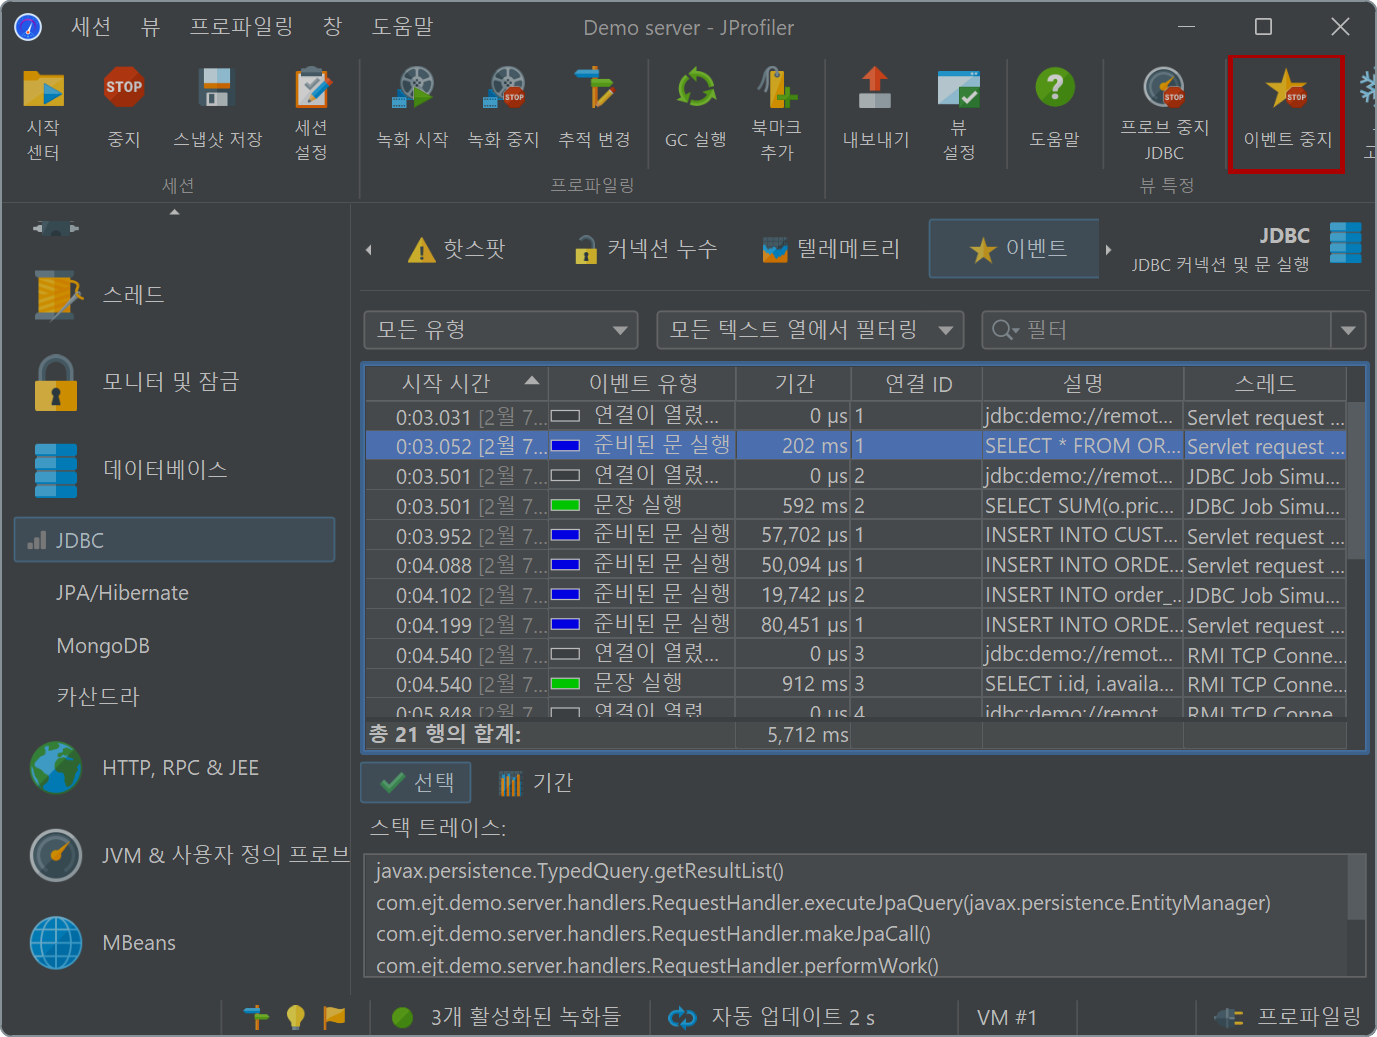Open session settings (세션 설정)
The width and height of the screenshot is (1377, 1037).
point(311,114)
